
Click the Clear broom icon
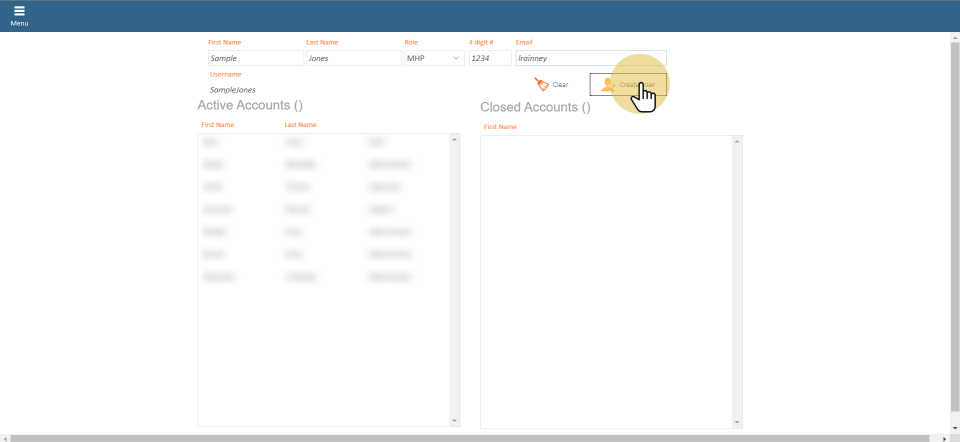(541, 85)
